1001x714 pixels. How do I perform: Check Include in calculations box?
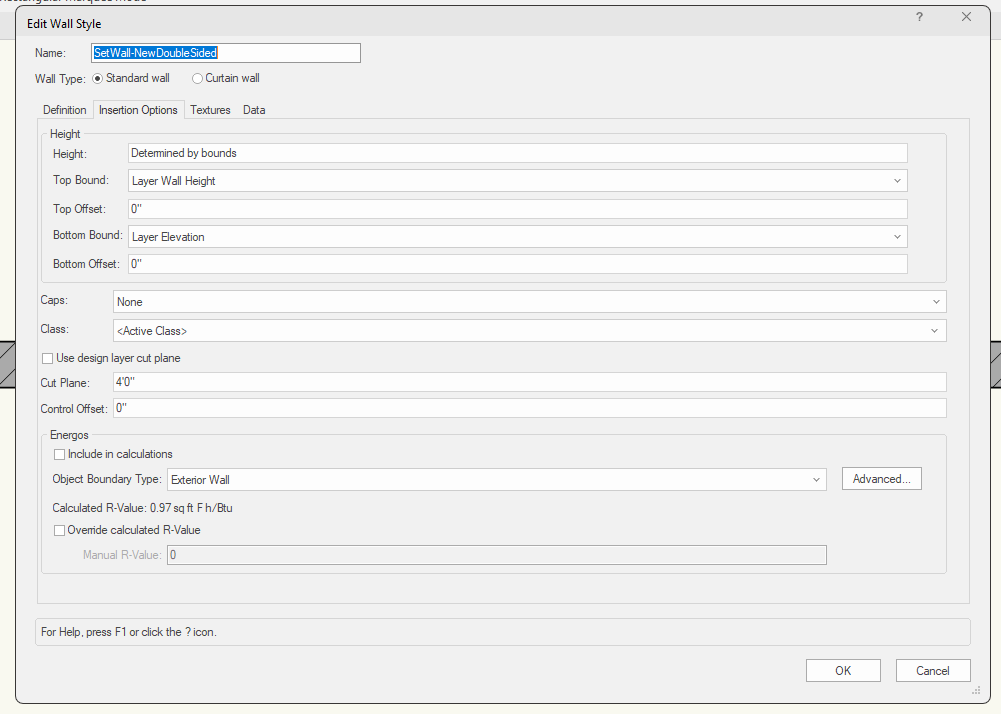click(60, 454)
